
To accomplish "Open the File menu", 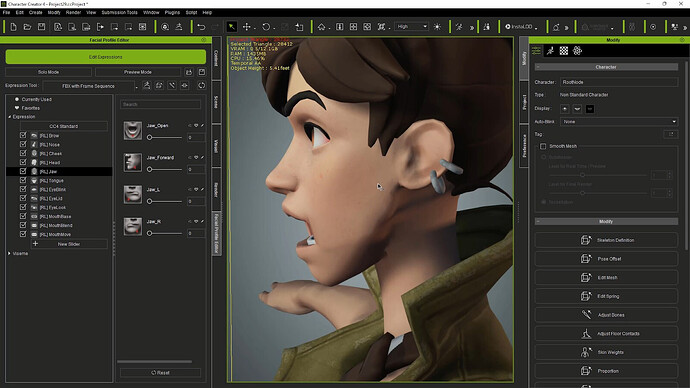I will [x=6, y=12].
